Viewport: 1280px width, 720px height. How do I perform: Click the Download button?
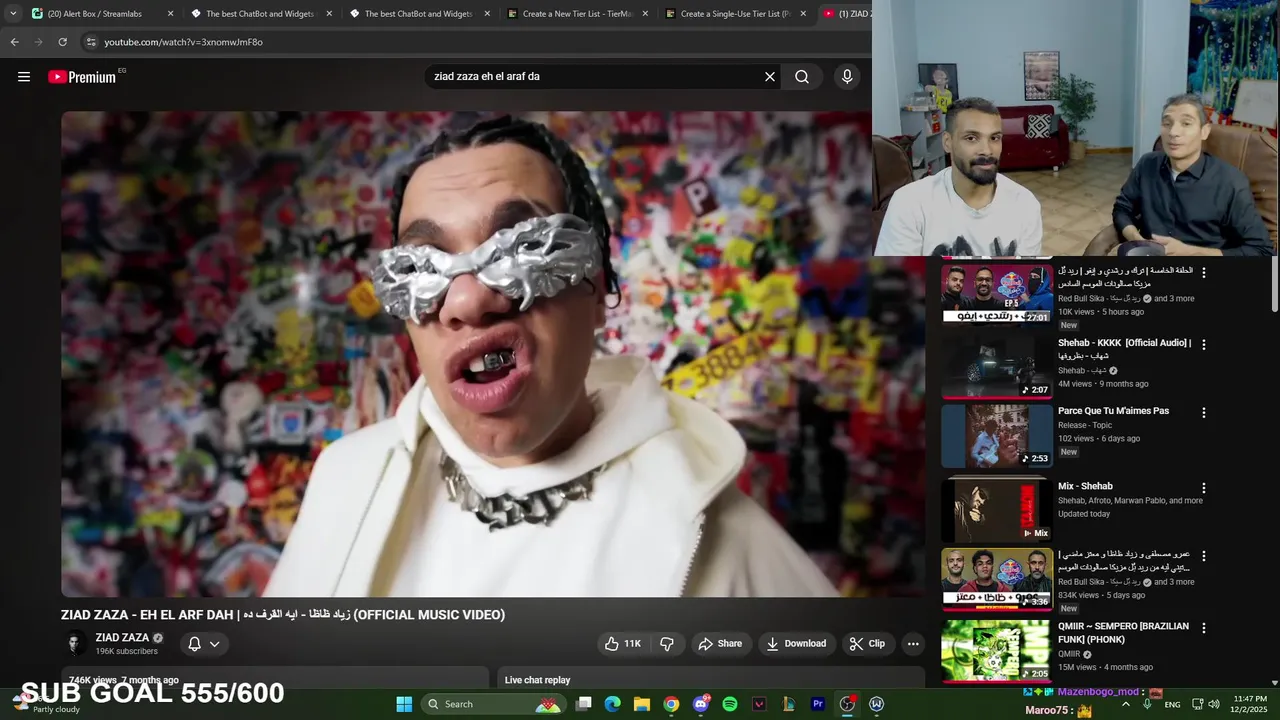tap(796, 644)
